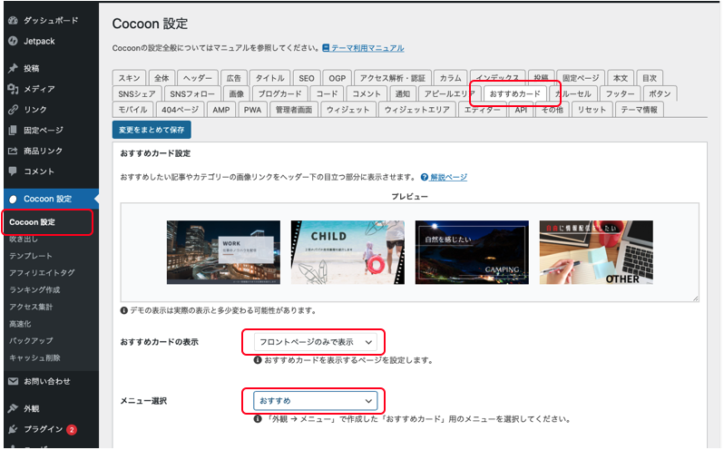
Task: Open the アフィリエイトタグ submenu item
Action: point(42,273)
